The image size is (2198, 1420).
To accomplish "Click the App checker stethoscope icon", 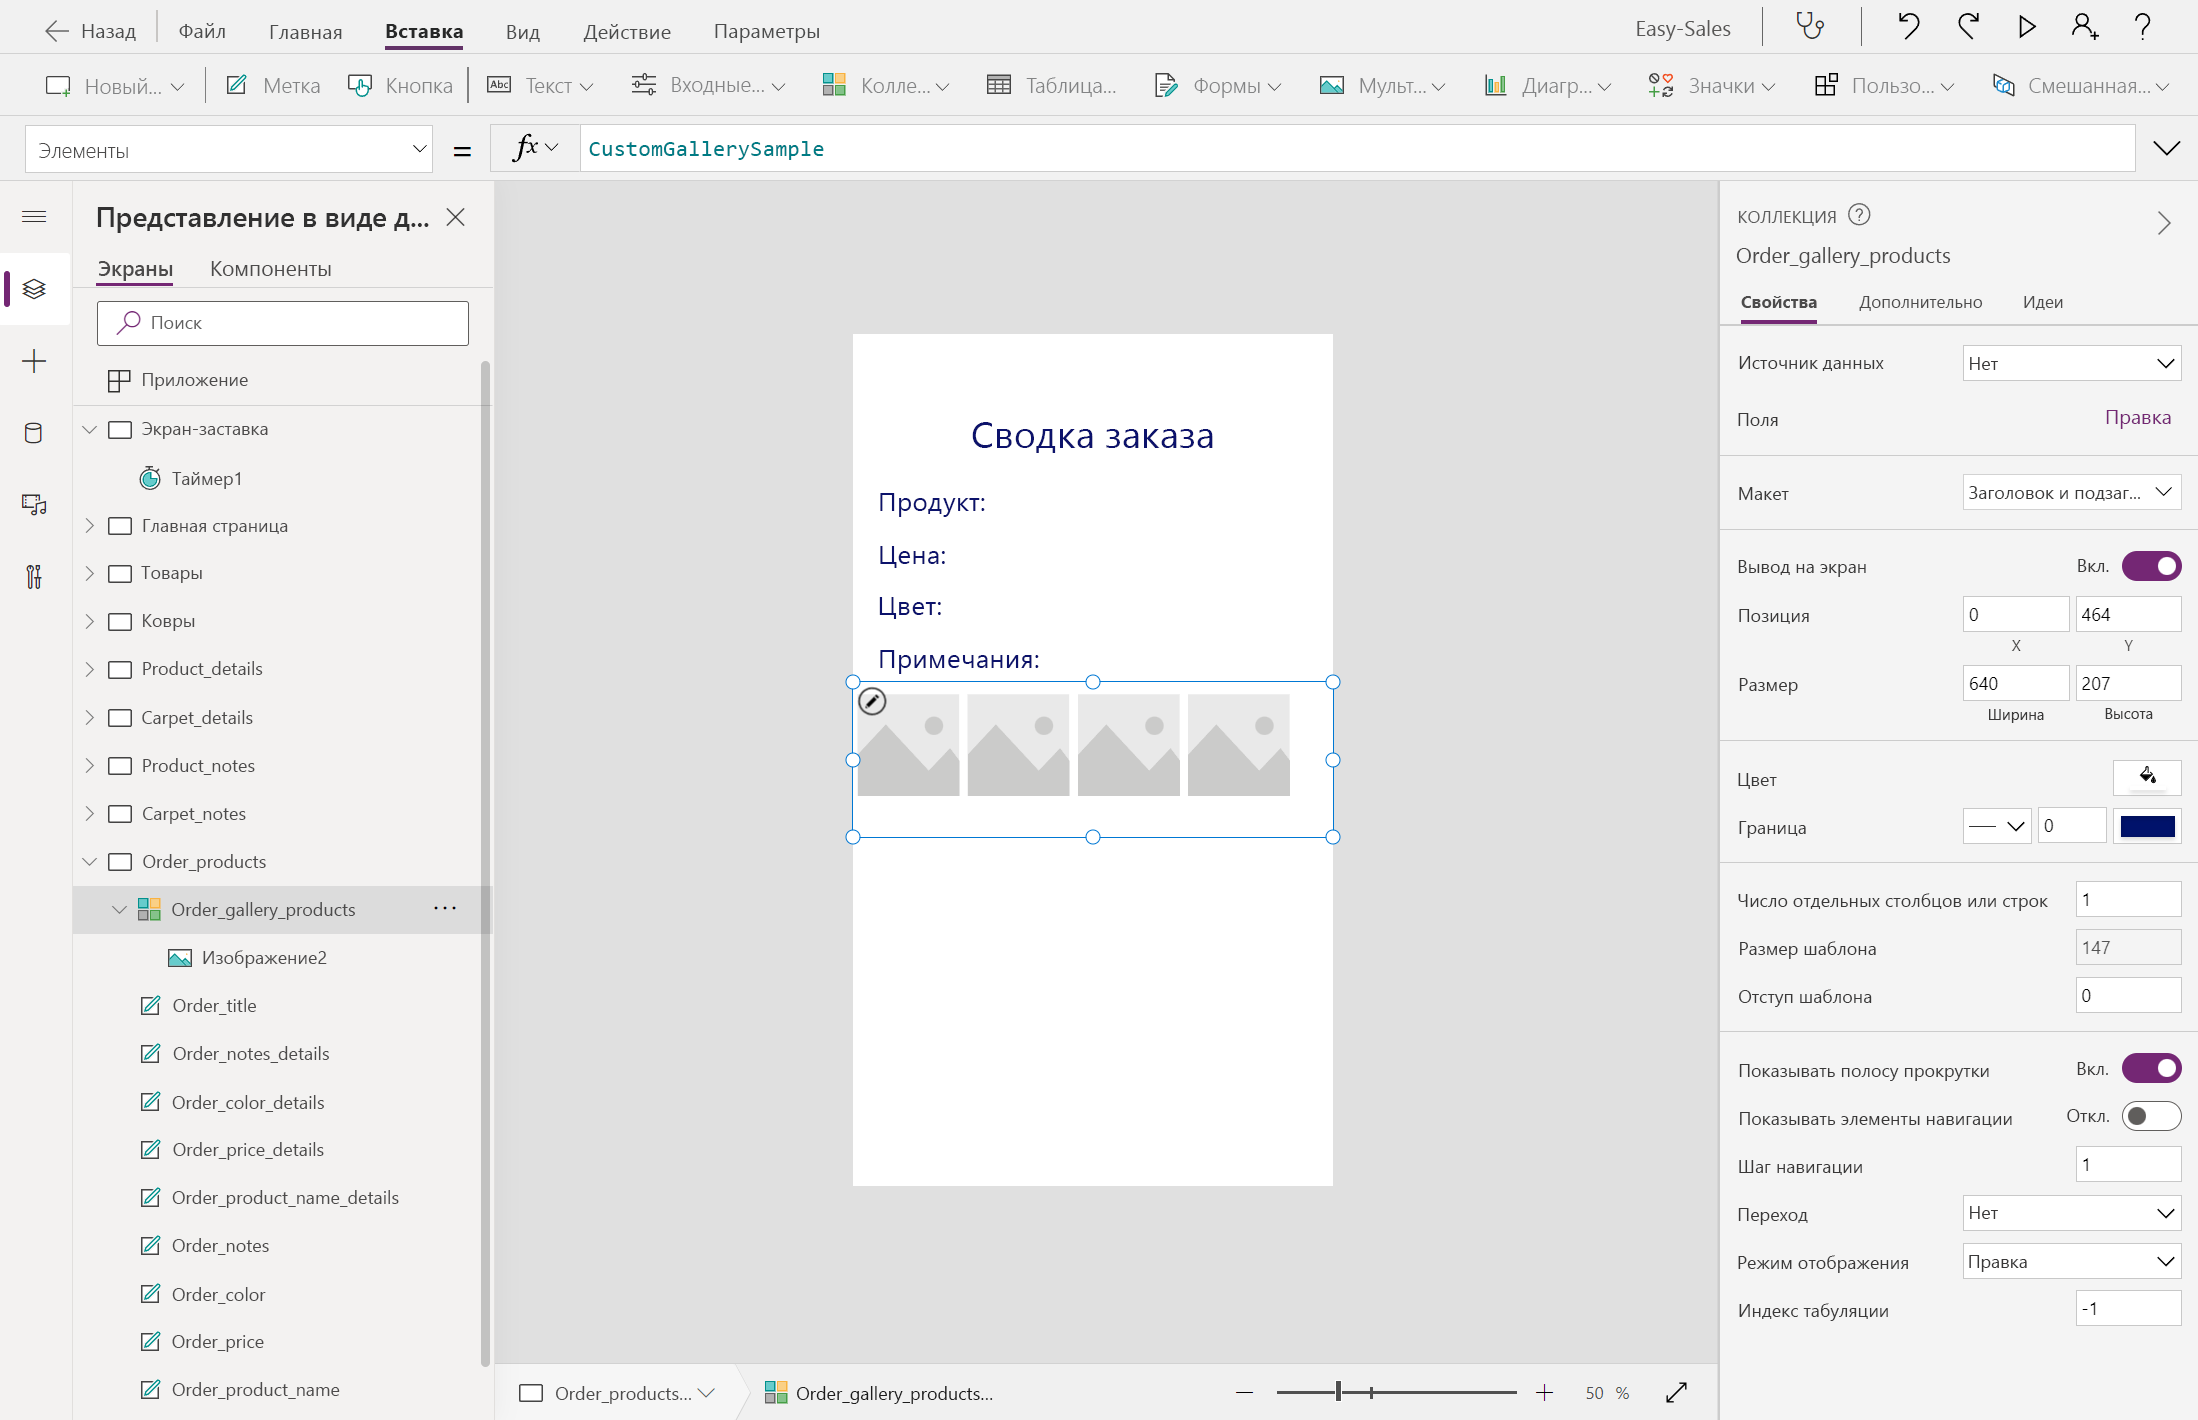I will coord(1810,27).
